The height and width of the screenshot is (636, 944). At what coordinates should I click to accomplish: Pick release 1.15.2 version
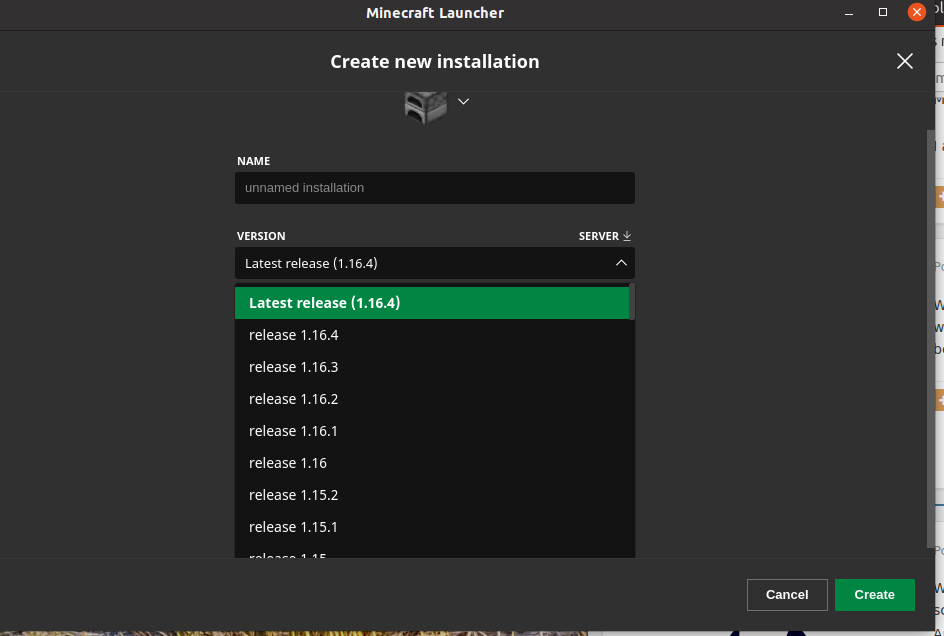tap(432, 494)
